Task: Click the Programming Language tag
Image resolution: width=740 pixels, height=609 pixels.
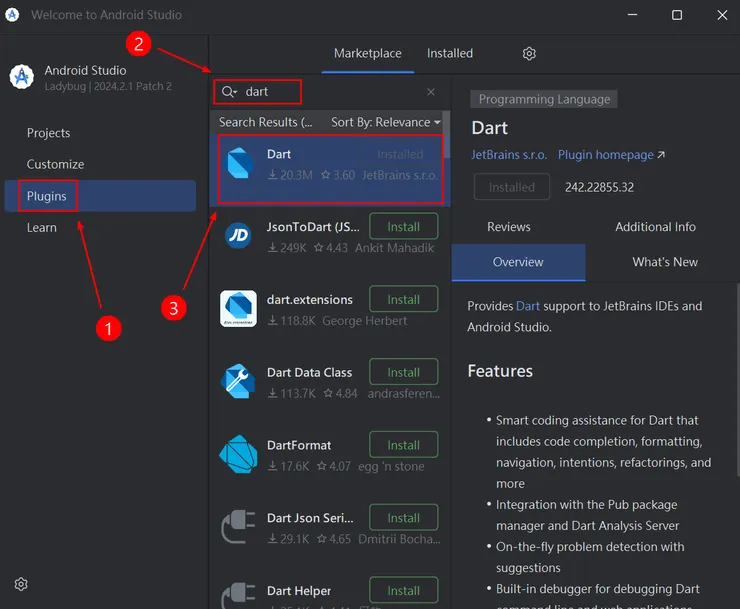Action: coord(544,99)
